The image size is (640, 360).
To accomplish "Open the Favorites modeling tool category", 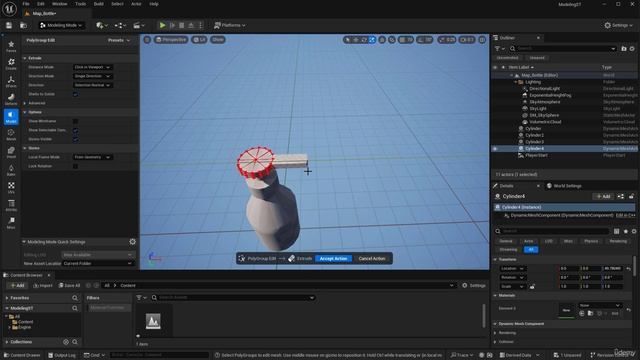I will click(x=11, y=46).
